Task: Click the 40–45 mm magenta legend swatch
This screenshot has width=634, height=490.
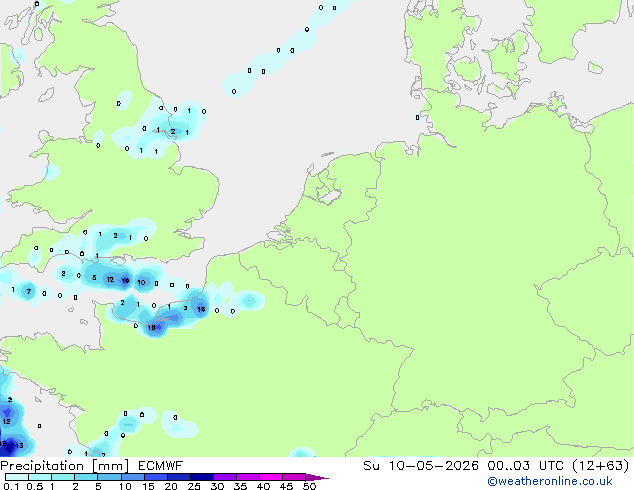Action: pos(271,477)
